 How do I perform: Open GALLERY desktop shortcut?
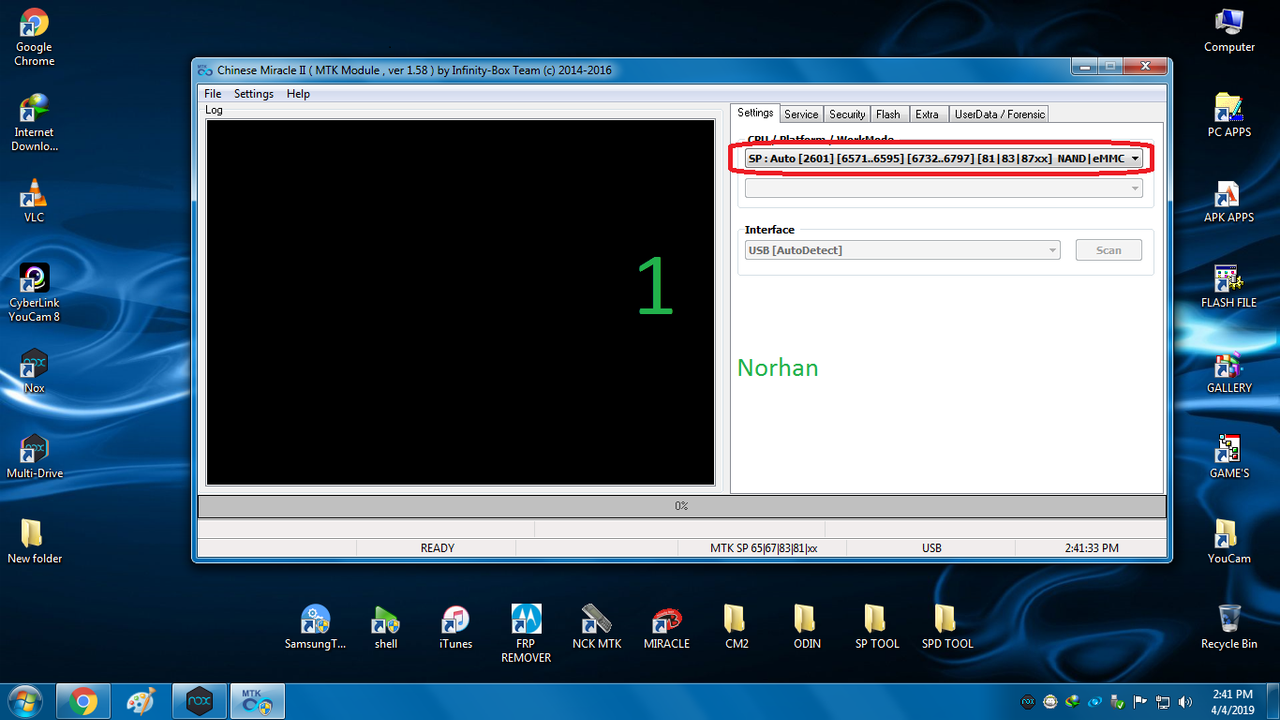[x=1229, y=370]
